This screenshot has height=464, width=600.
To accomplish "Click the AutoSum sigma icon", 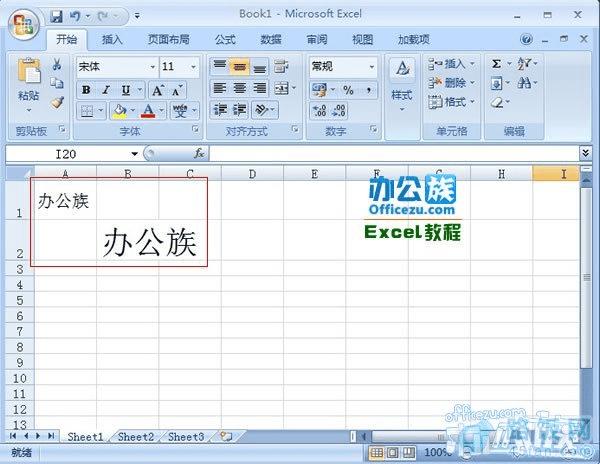I will [x=496, y=64].
